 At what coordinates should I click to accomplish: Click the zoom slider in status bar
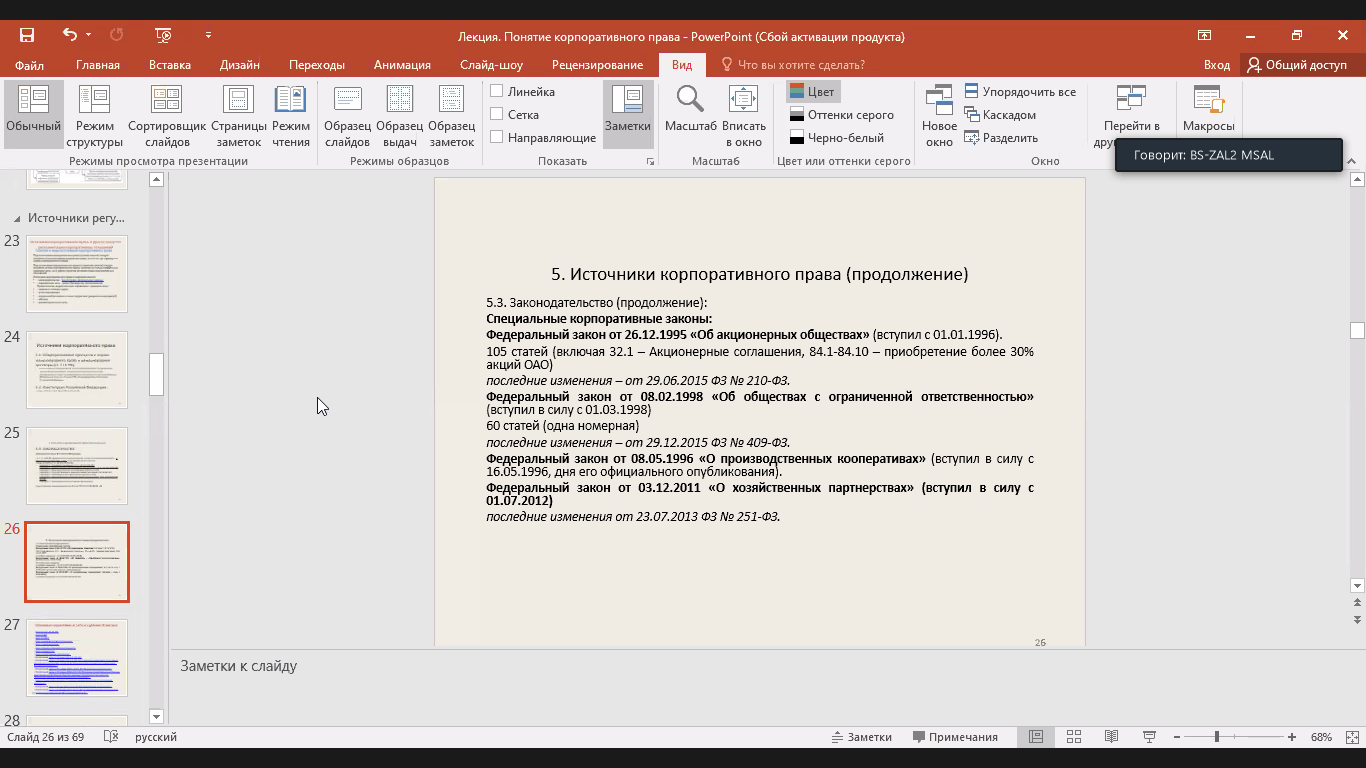coord(1234,737)
